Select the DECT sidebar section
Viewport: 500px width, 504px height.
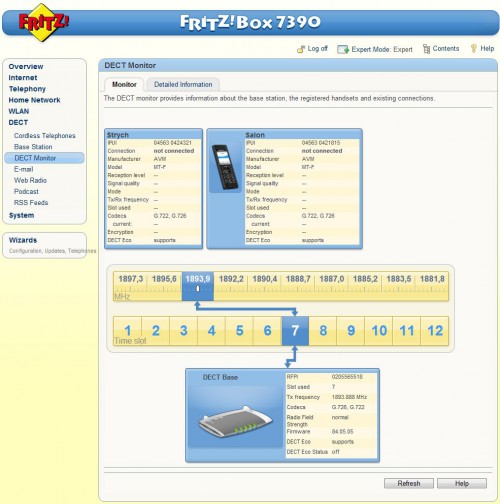18,122
